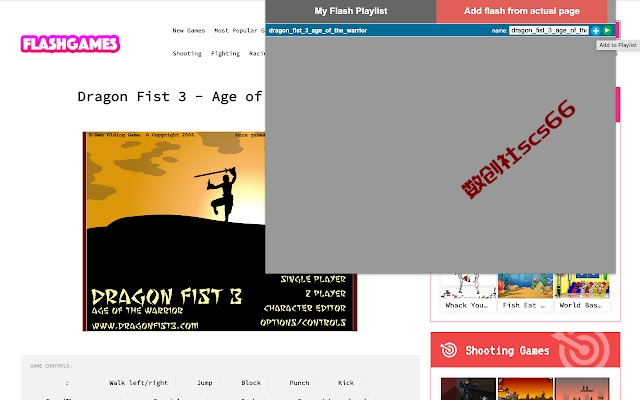Click the Shooting Games section header
Image resolution: width=640 pixels, height=400 pixels.
click(x=525, y=350)
